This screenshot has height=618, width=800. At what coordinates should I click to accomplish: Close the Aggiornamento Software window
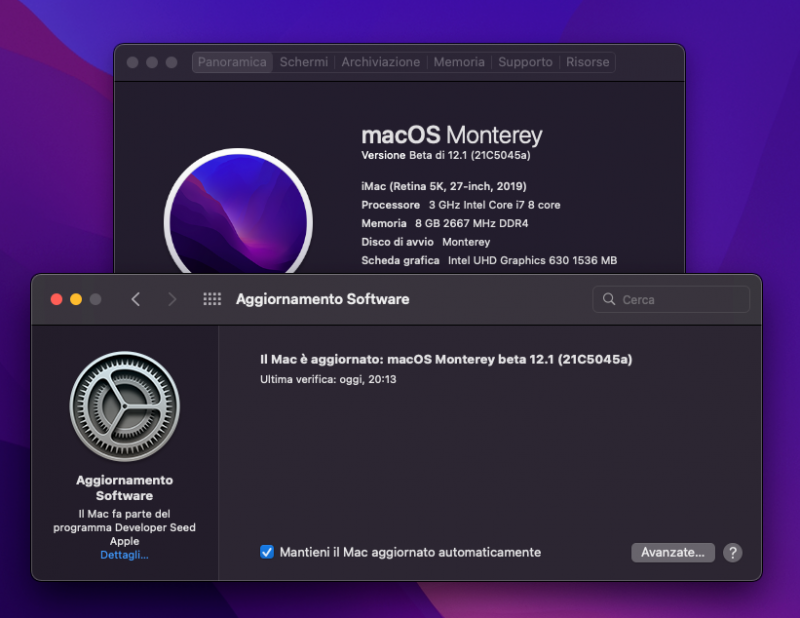57,300
